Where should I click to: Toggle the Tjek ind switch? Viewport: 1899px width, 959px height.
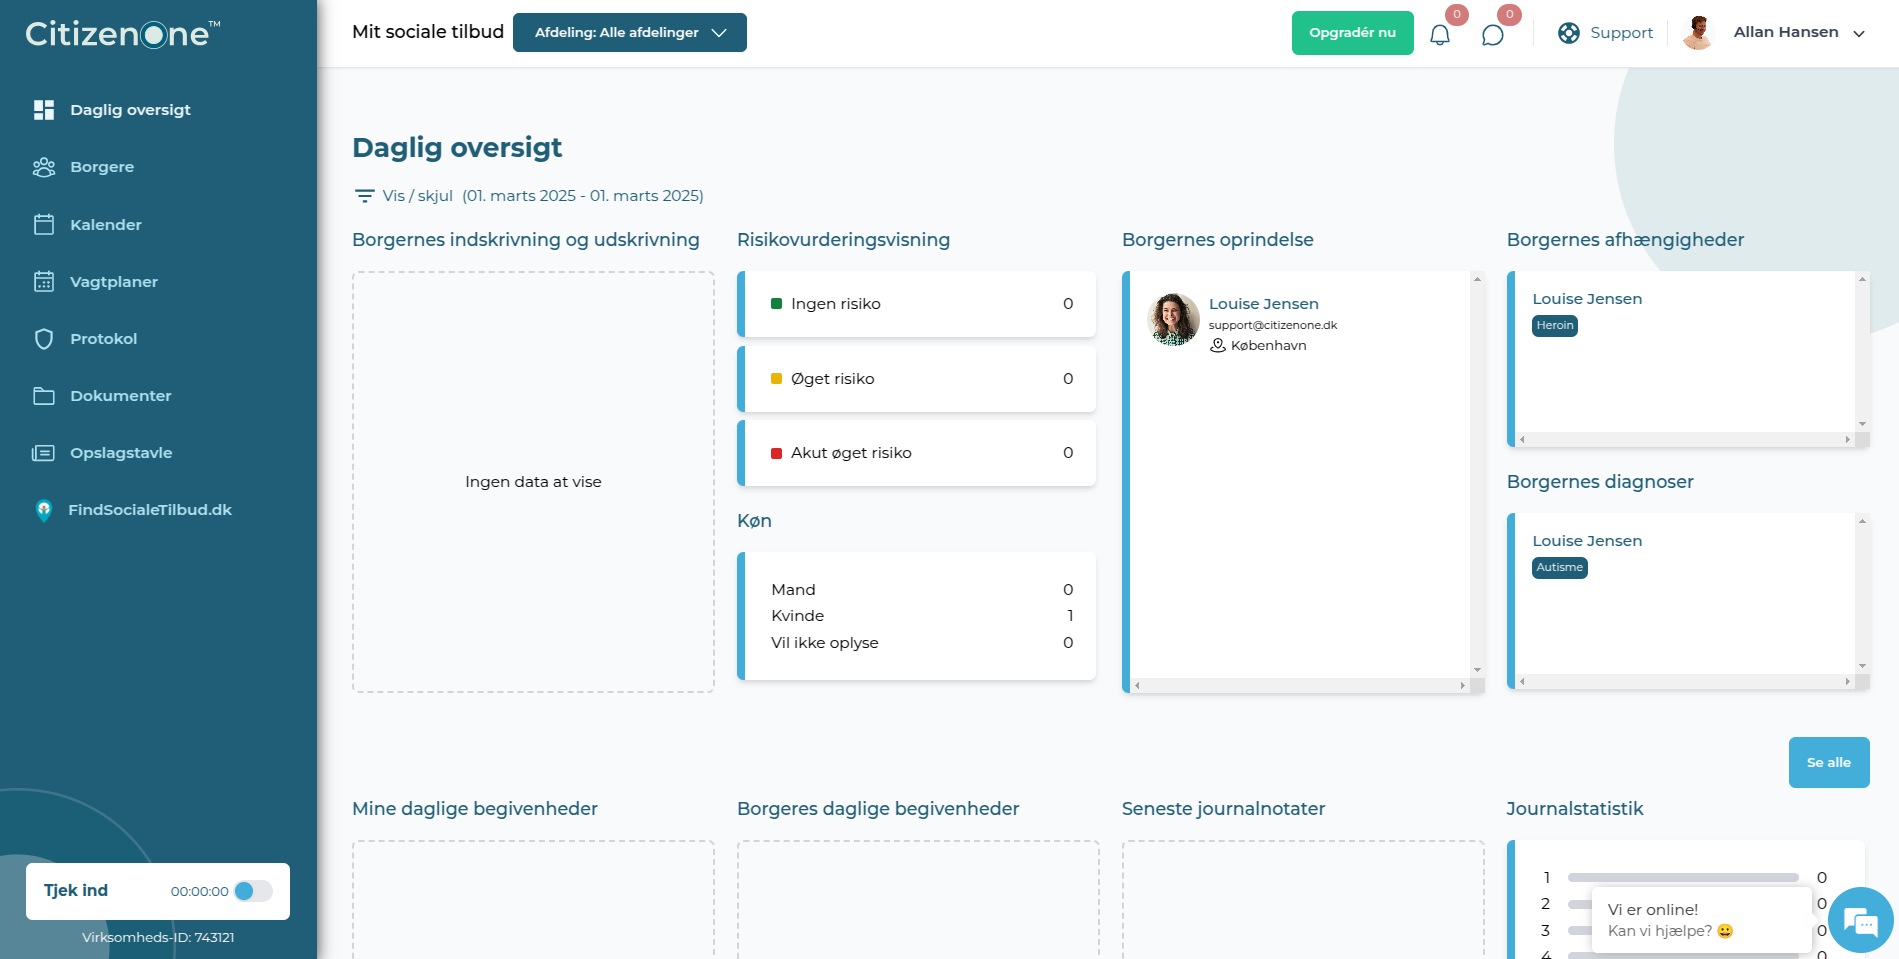pos(253,891)
